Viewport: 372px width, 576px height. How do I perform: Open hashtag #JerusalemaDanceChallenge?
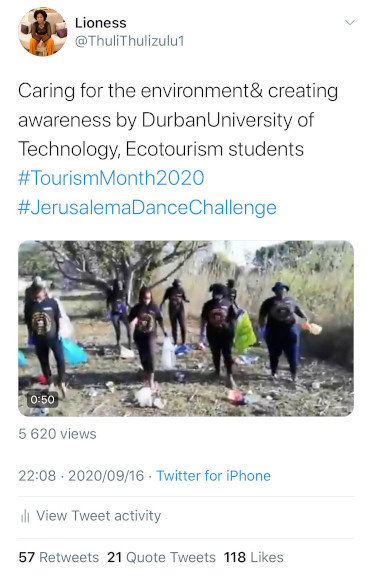pyautogui.click(x=147, y=208)
